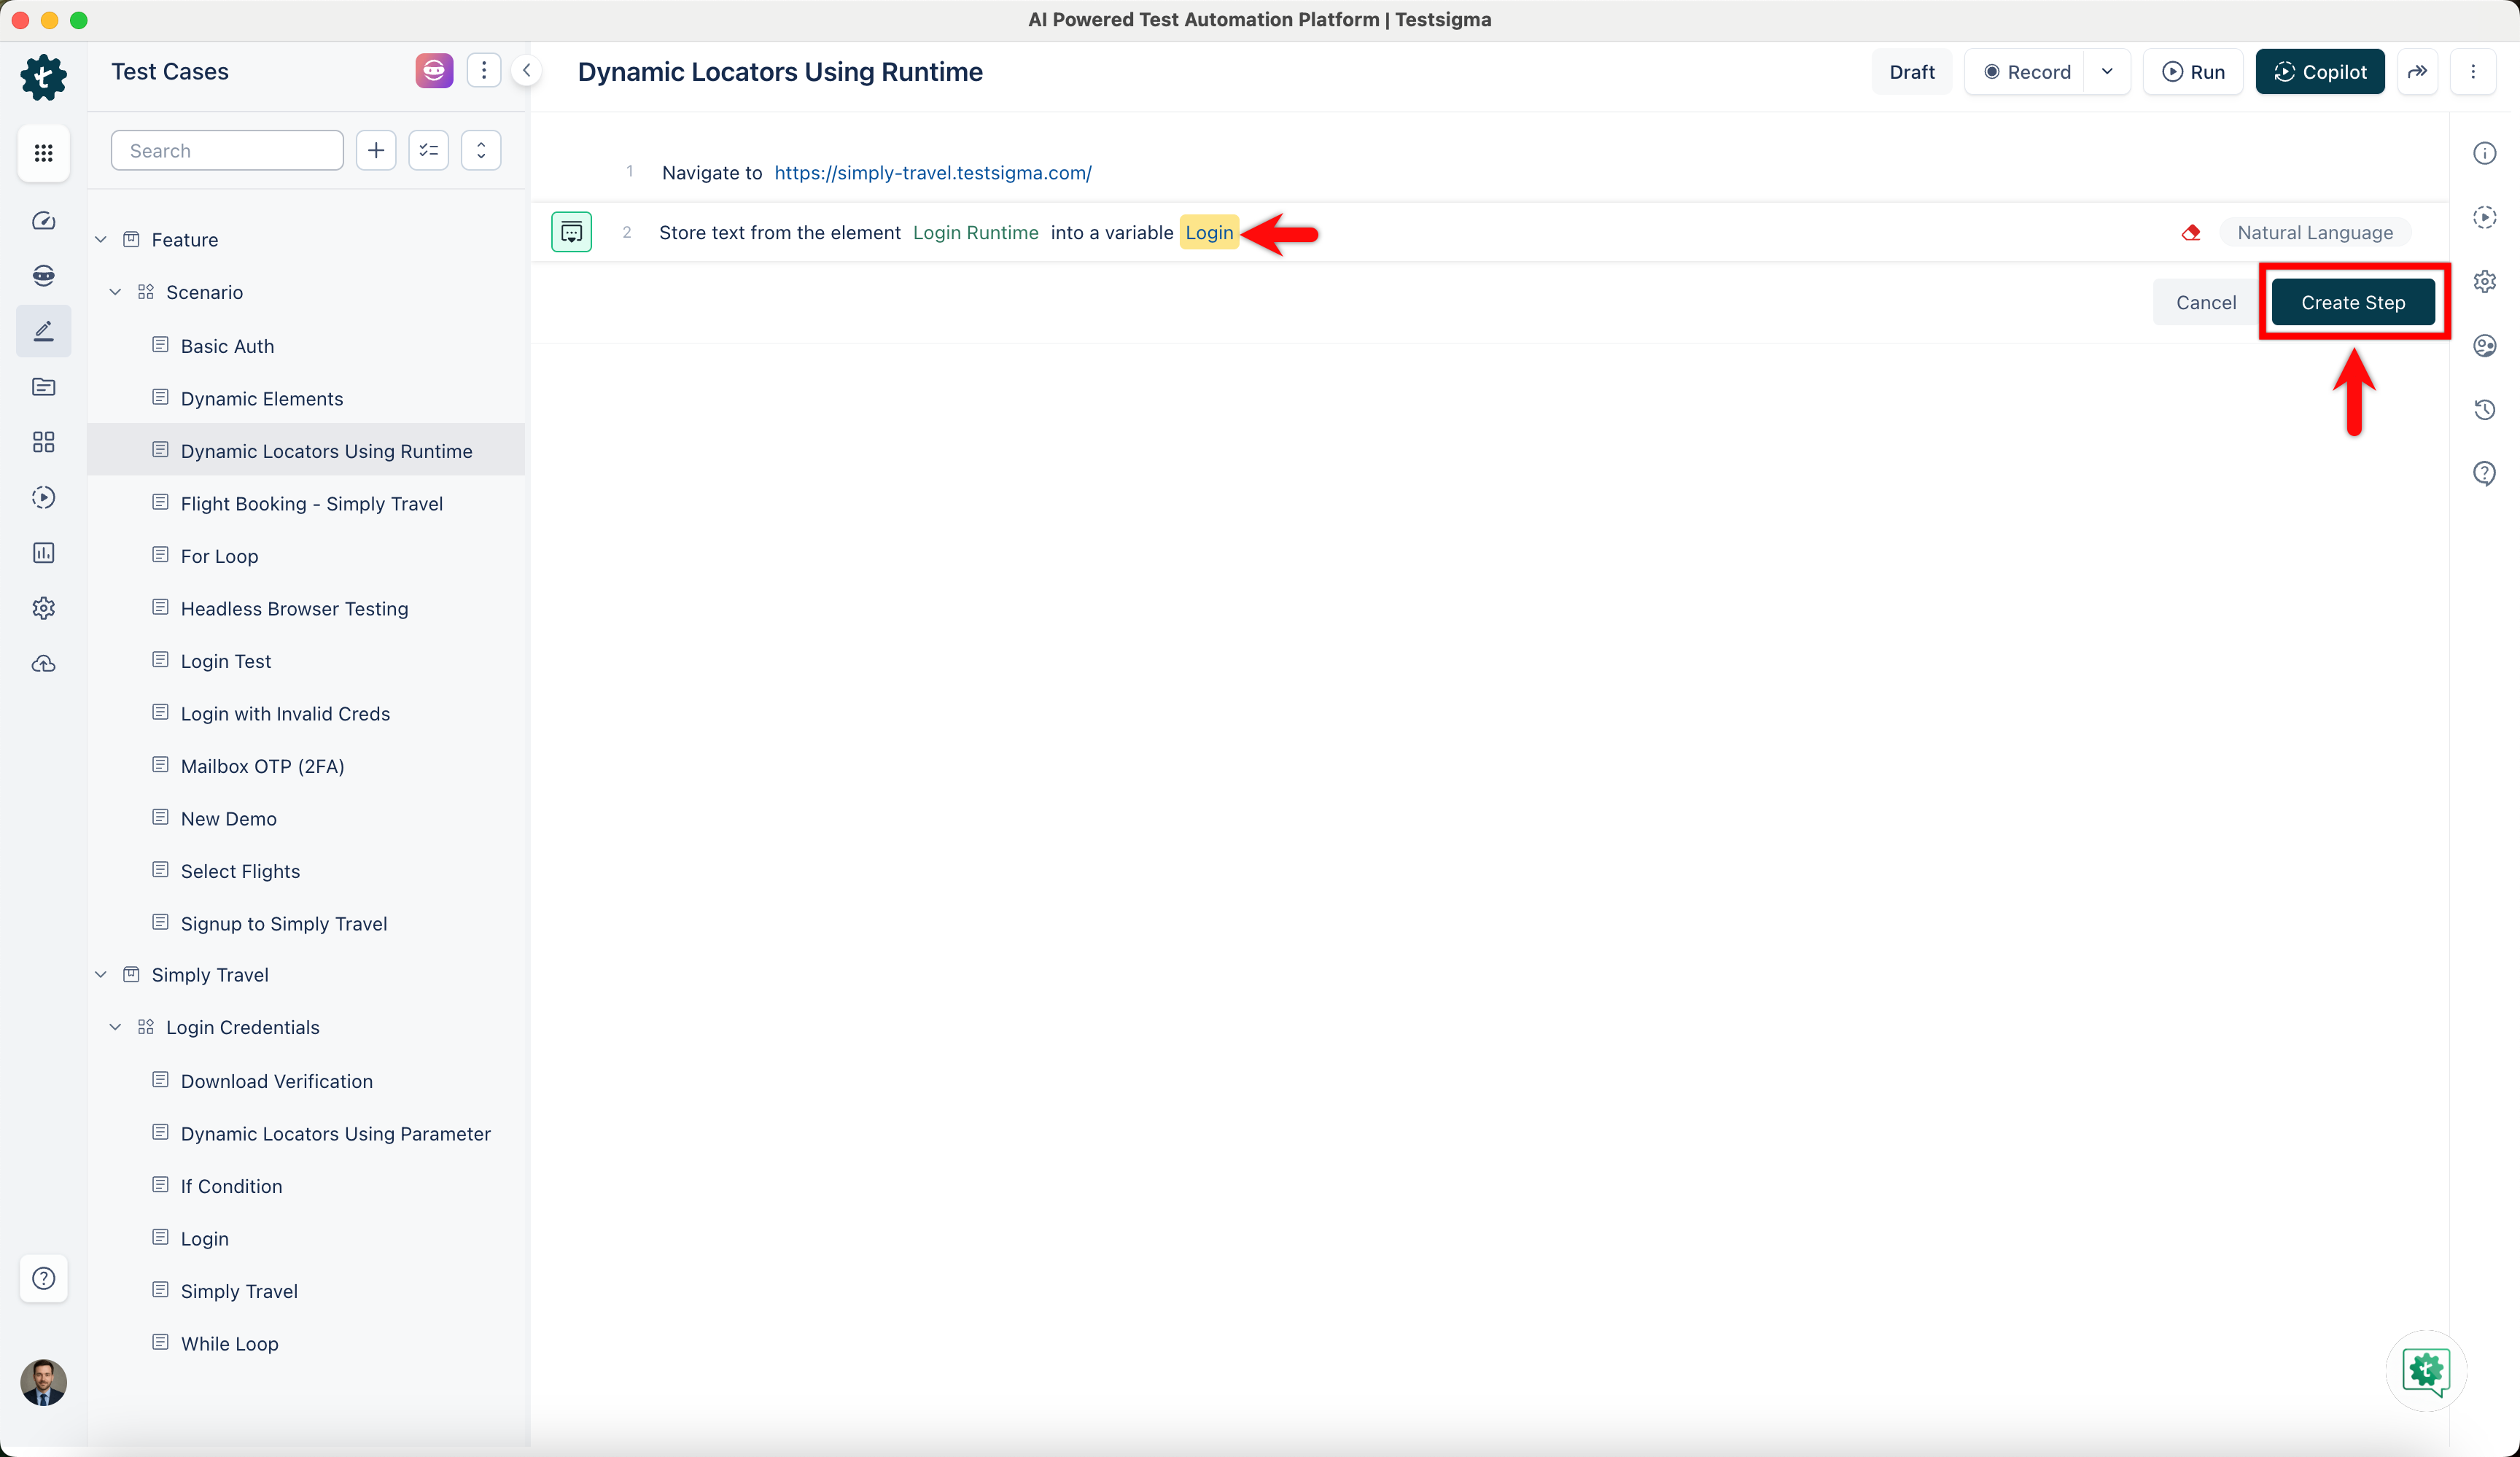Open the dashboard gauge icon in sidebar
This screenshot has width=2520, height=1457.
click(x=43, y=221)
